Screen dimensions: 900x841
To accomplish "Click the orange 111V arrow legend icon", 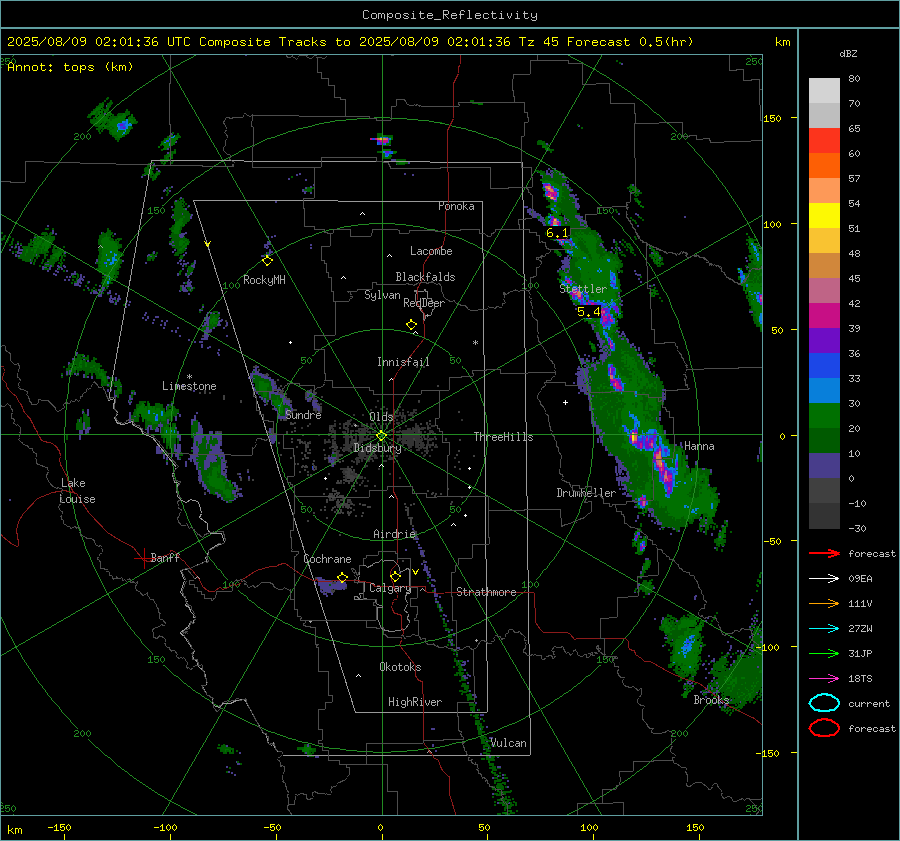I will click(824, 603).
